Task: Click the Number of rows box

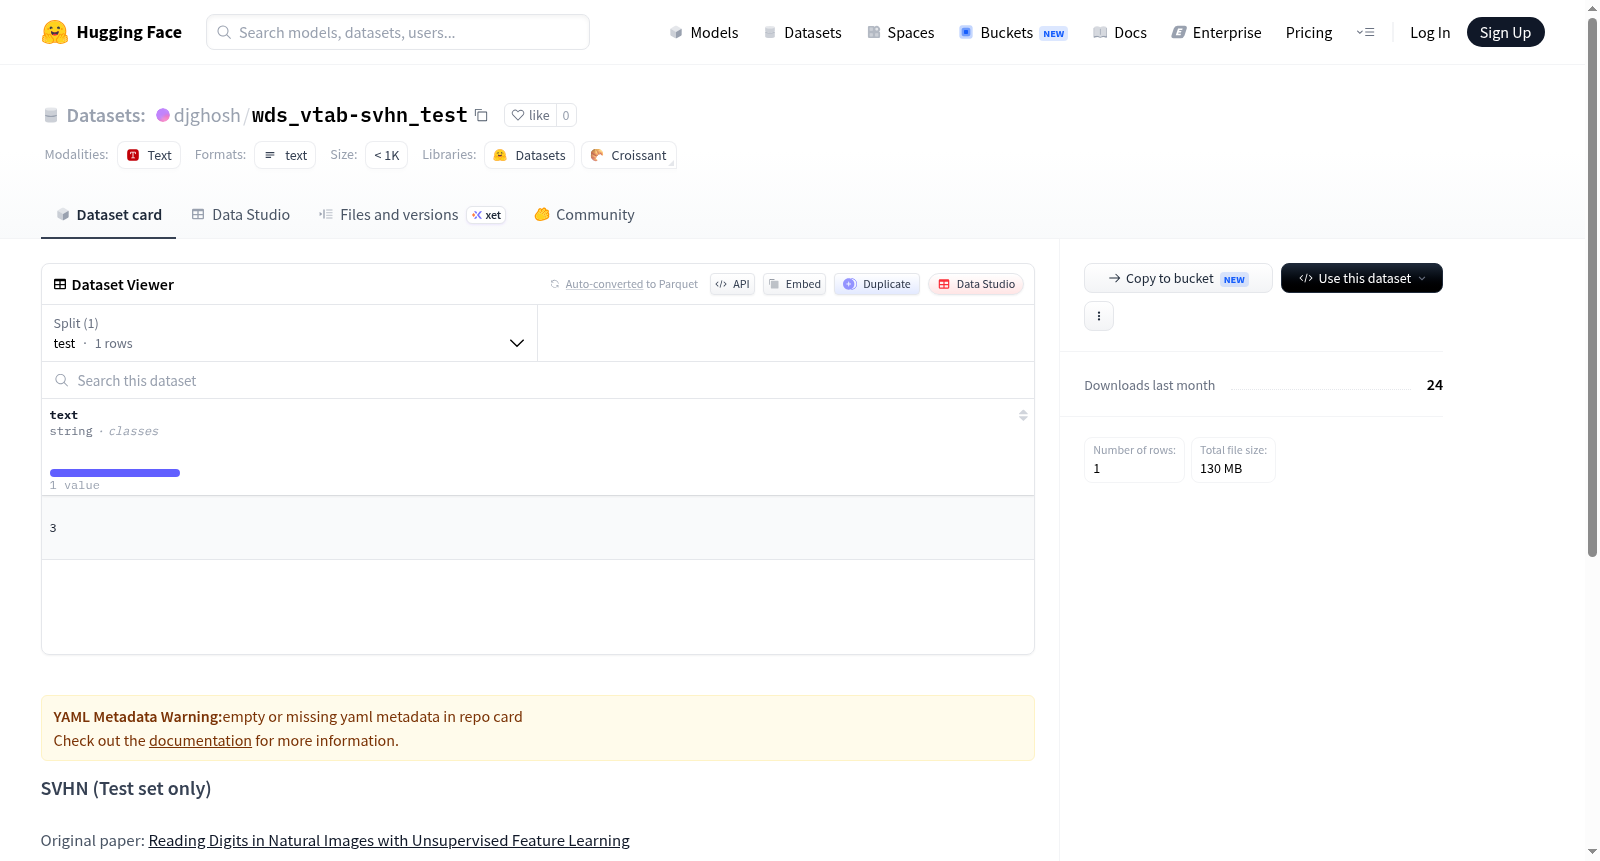Action: point(1134,460)
